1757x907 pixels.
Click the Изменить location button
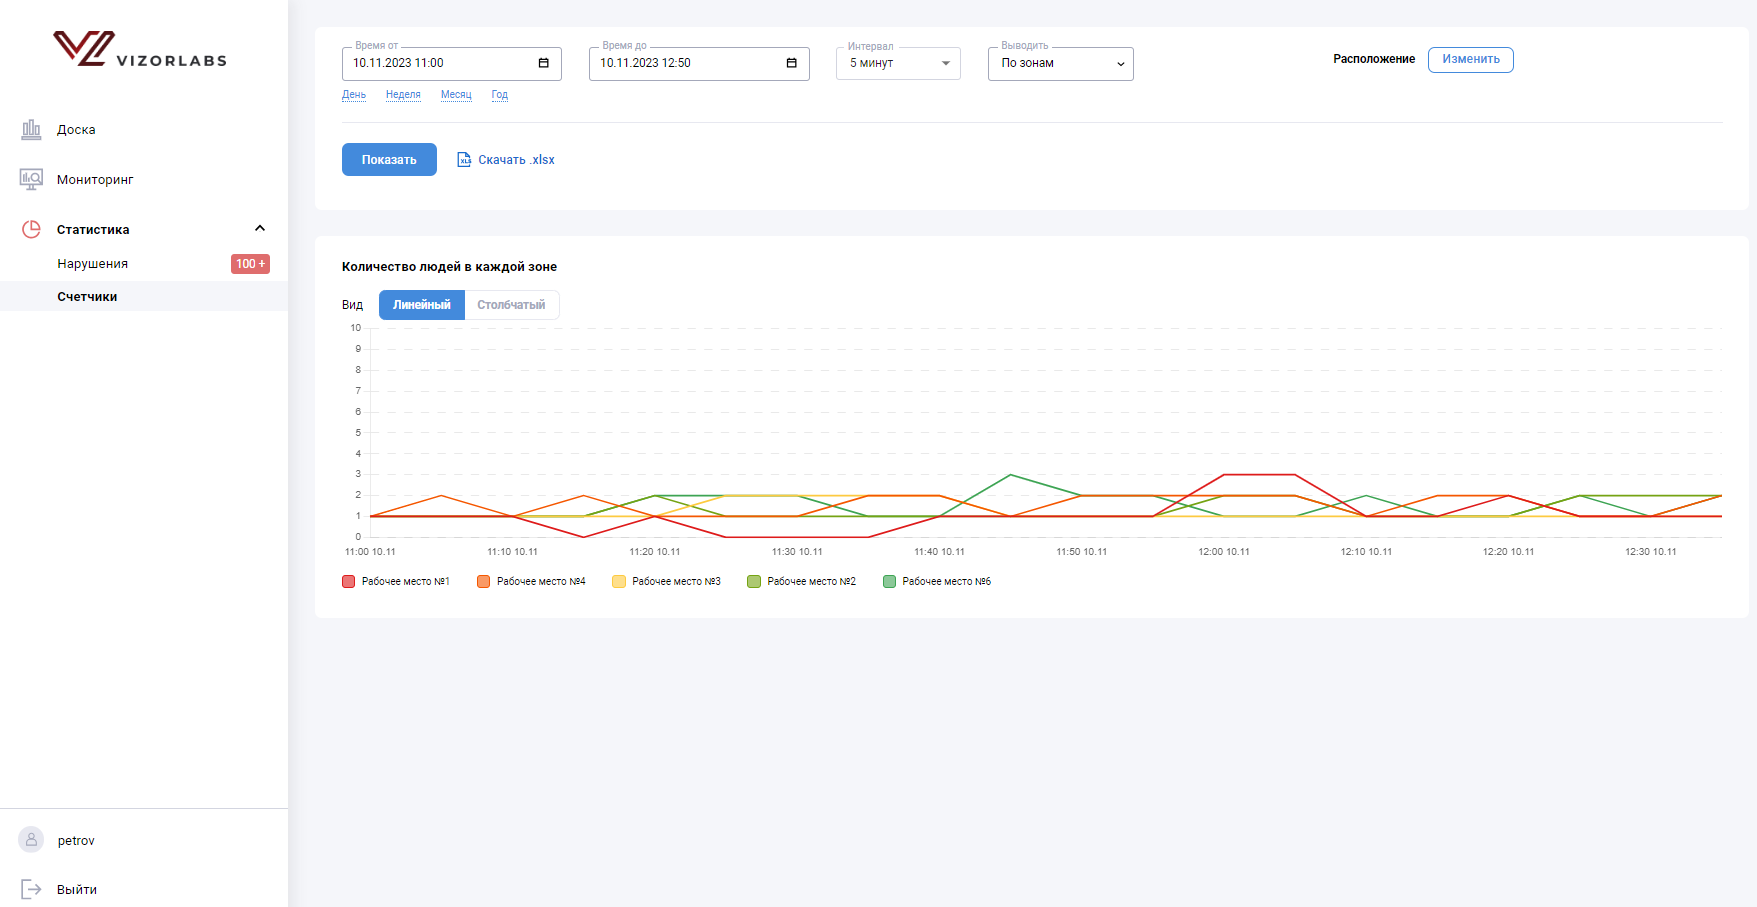coord(1470,60)
